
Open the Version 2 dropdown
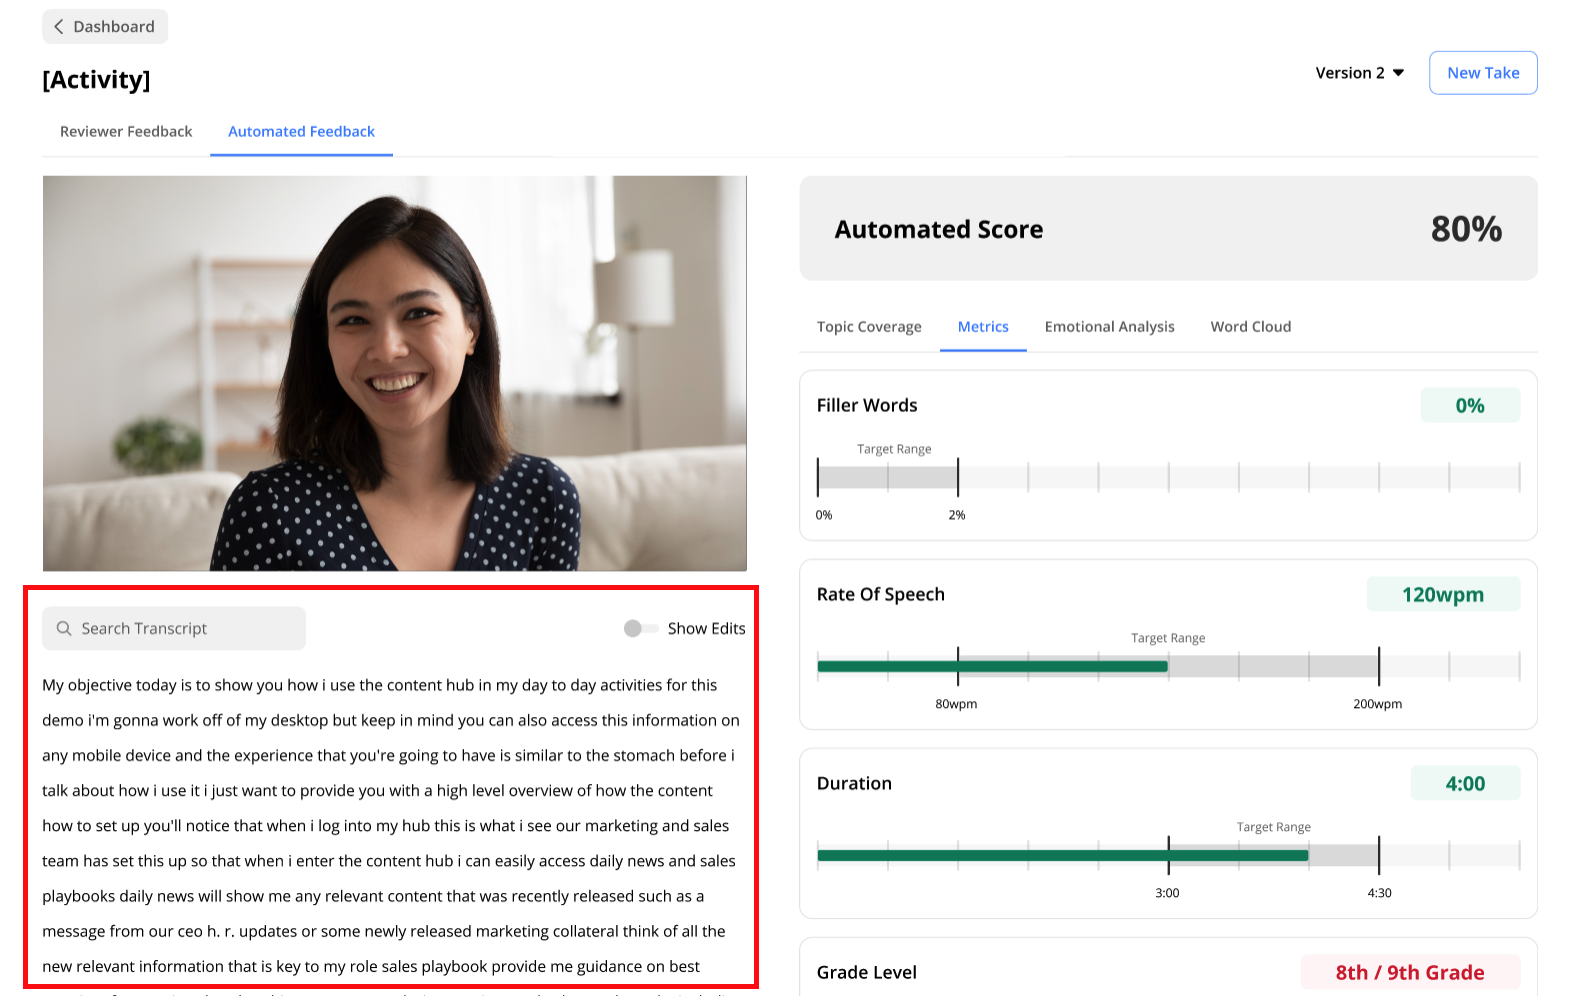point(1360,73)
